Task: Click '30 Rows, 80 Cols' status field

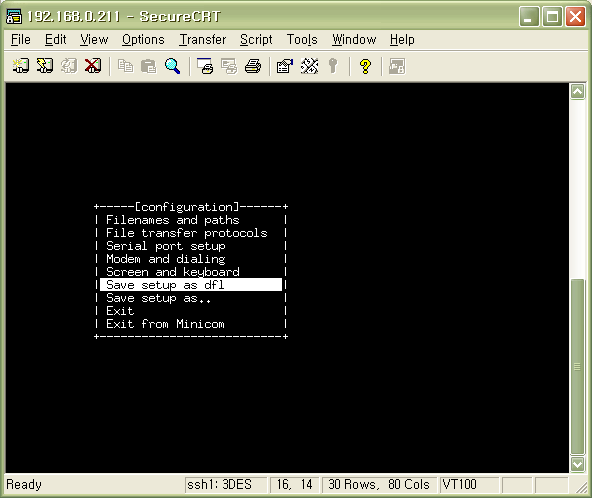Action: point(379,484)
